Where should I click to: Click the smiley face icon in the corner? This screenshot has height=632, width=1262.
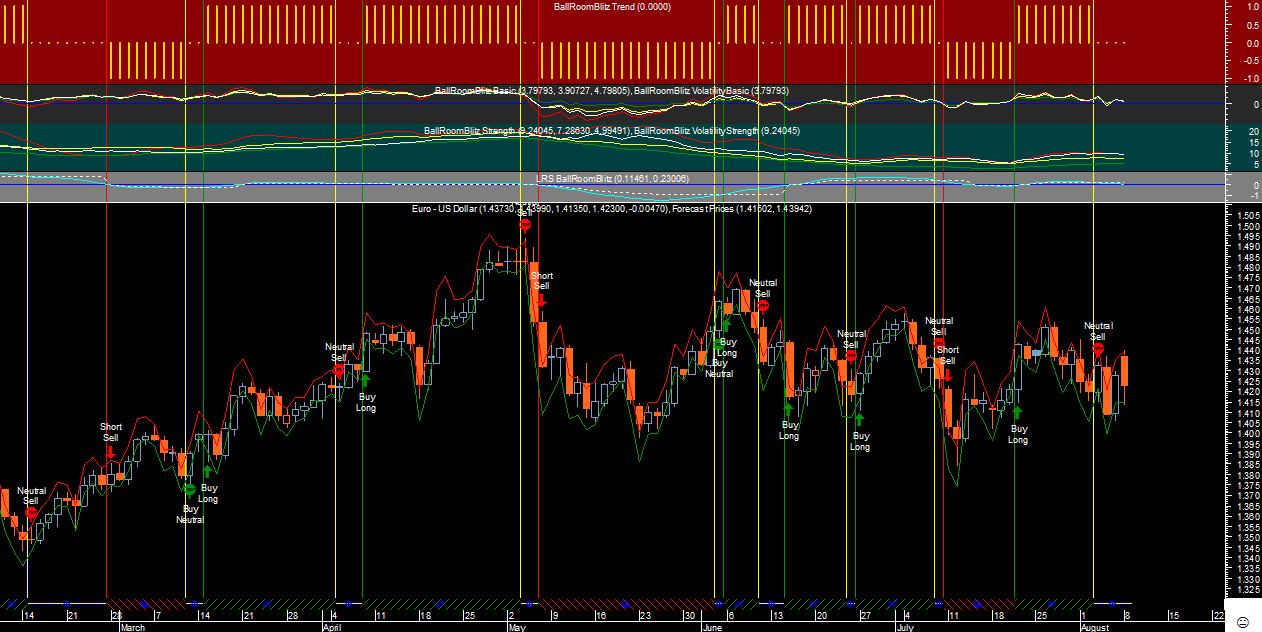[x=1243, y=622]
